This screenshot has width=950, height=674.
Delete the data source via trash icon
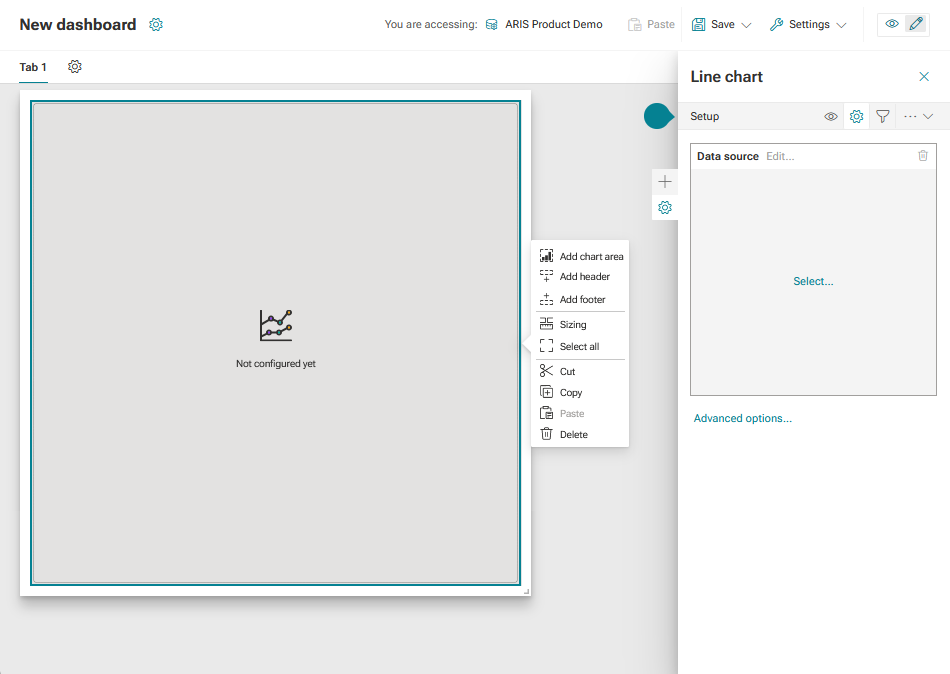923,156
